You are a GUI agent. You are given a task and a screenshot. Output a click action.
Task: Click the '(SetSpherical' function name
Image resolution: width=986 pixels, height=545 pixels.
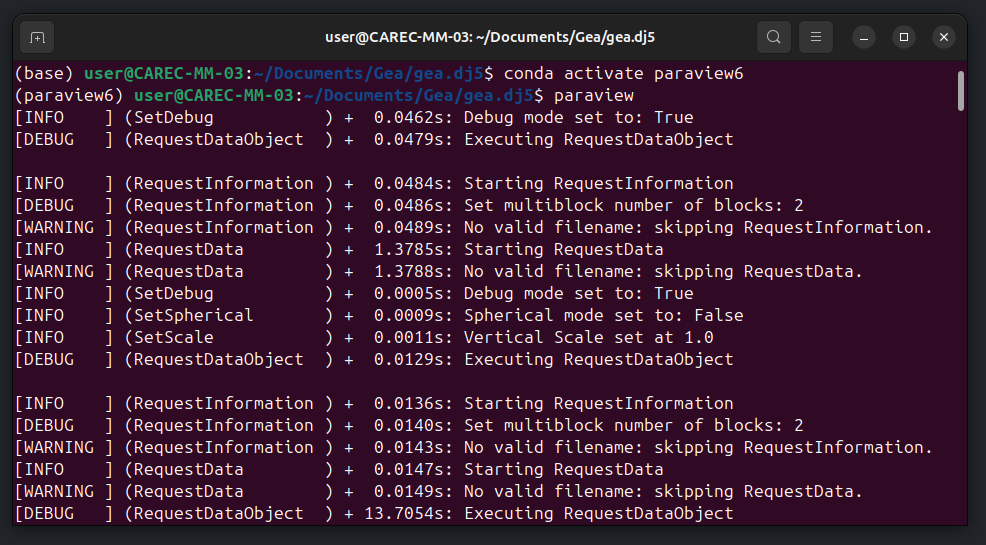189,316
